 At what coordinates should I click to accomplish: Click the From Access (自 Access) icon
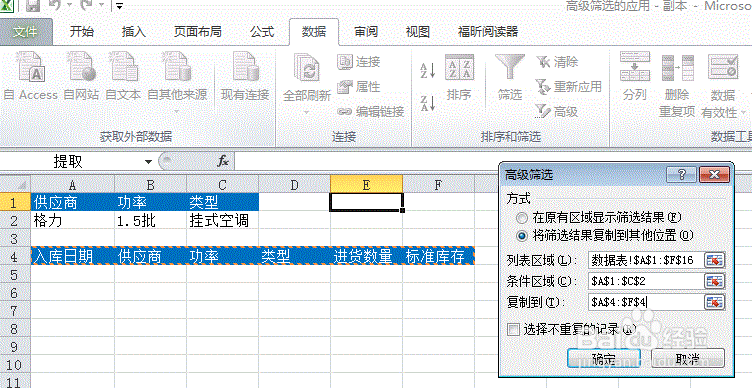tap(32, 67)
